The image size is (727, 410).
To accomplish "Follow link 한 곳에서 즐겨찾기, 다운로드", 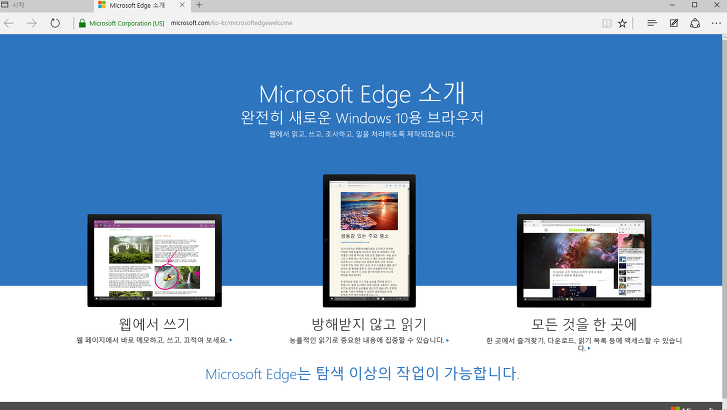I will pos(584,344).
